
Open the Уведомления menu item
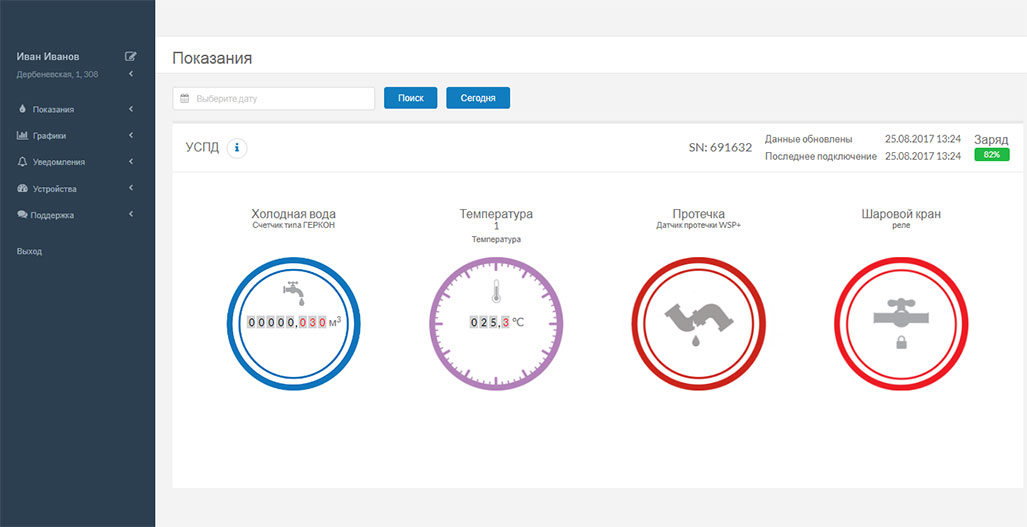[x=59, y=162]
